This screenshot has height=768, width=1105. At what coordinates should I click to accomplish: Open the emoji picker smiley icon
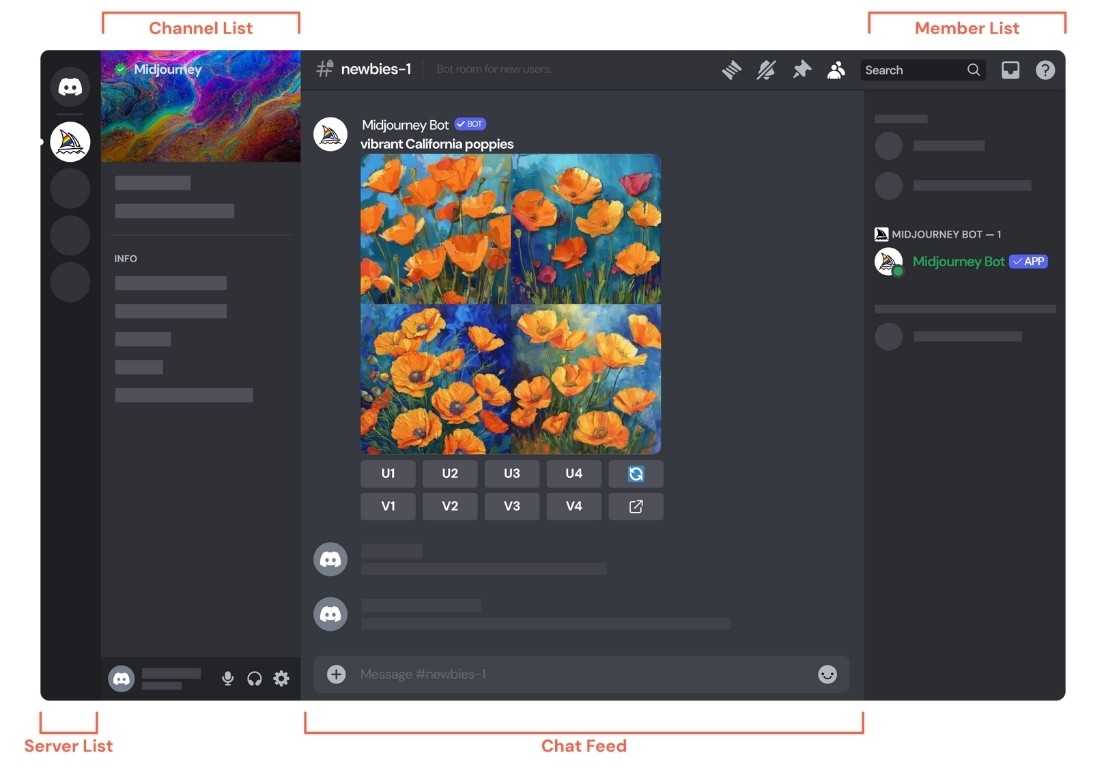[x=827, y=674]
